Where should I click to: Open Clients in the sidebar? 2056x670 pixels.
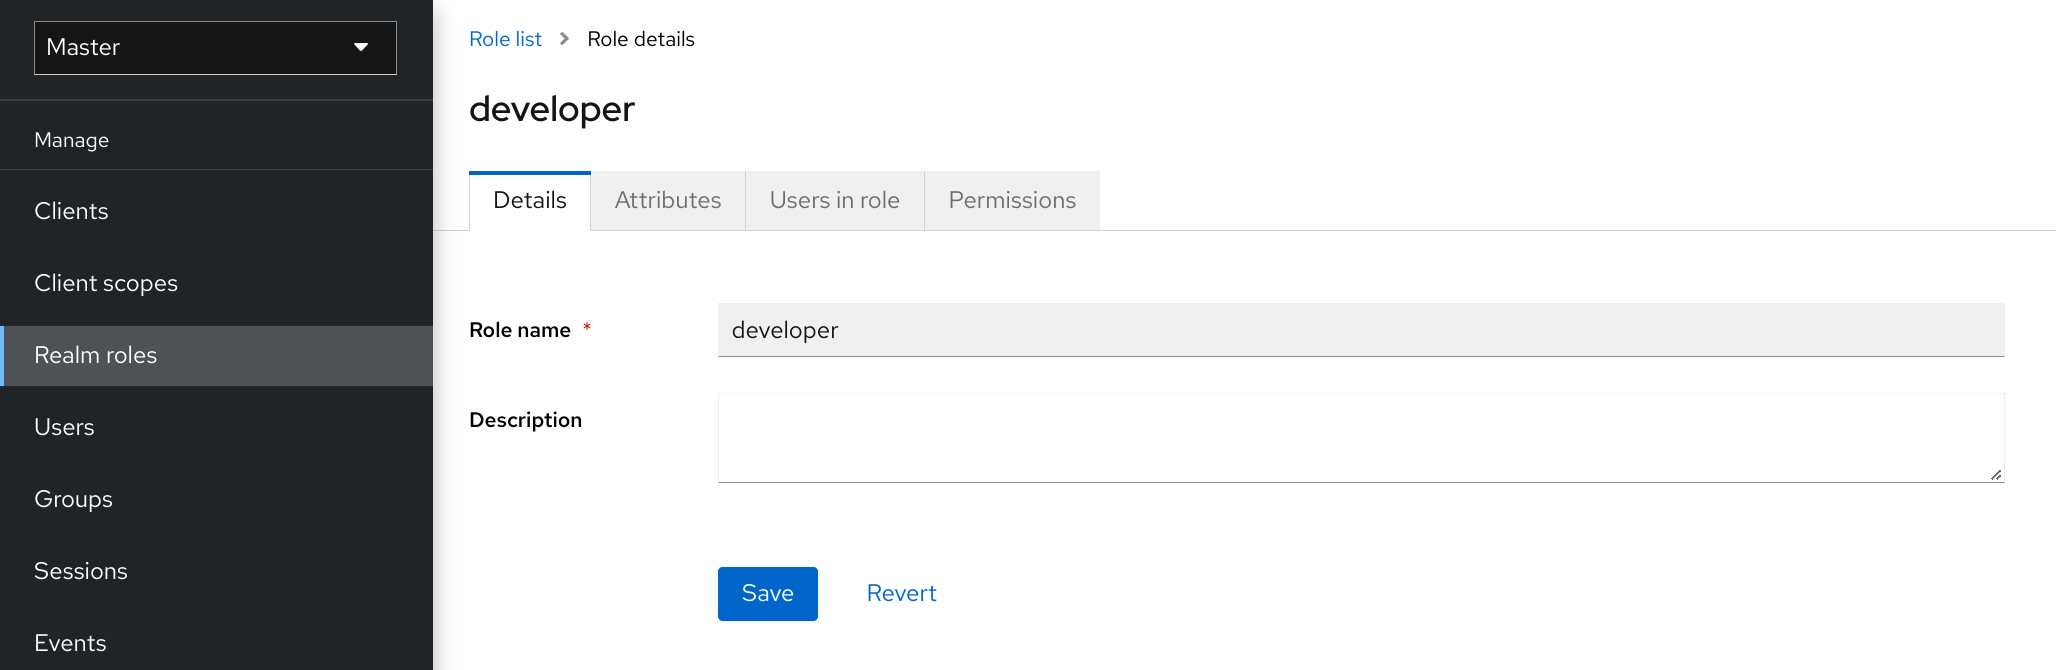pyautogui.click(x=71, y=211)
